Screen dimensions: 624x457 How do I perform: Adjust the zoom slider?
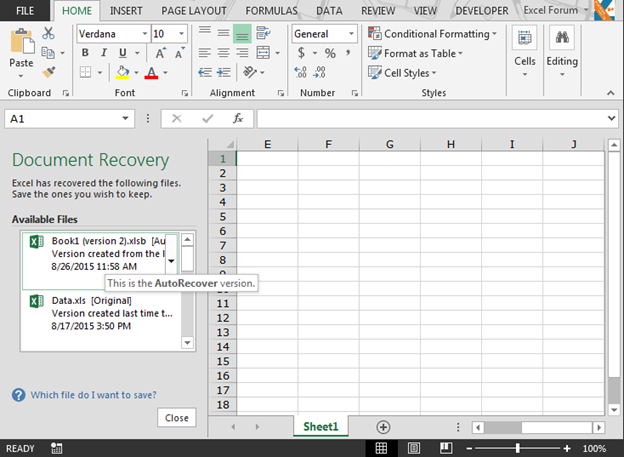(x=517, y=448)
